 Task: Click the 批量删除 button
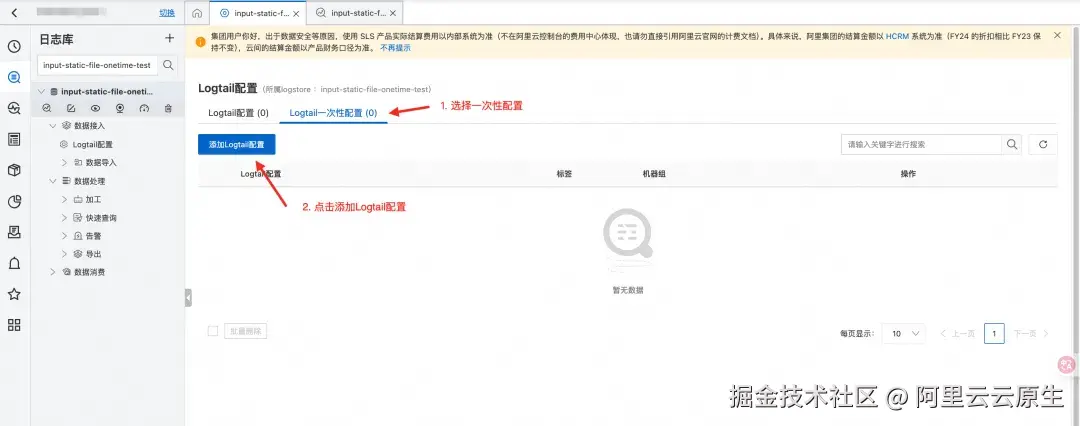pos(246,331)
